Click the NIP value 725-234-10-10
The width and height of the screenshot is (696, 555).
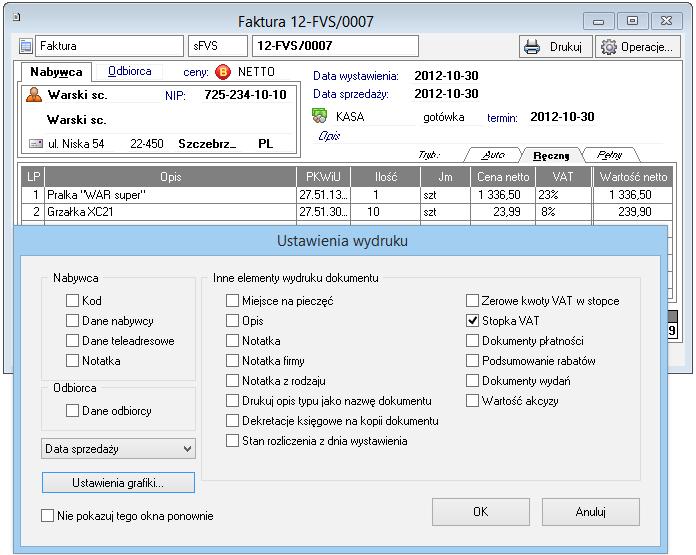click(x=245, y=95)
